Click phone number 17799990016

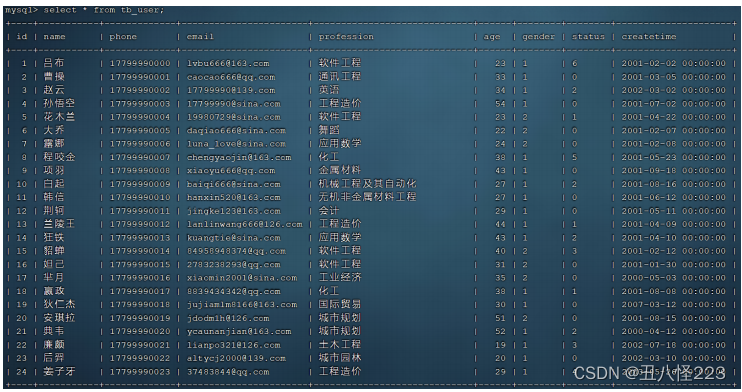pyautogui.click(x=140, y=278)
